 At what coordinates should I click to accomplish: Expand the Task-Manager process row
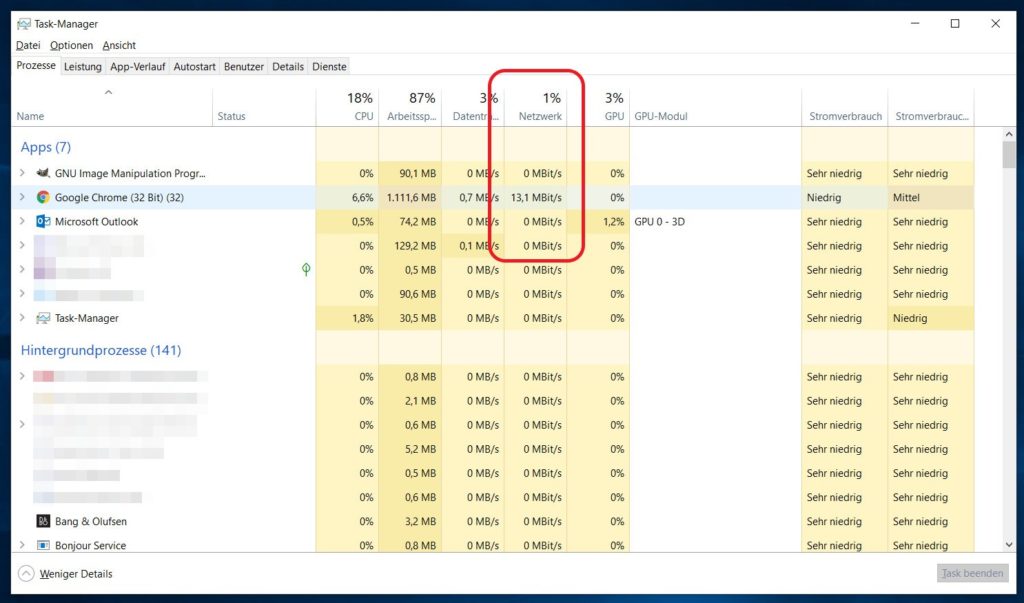22,318
